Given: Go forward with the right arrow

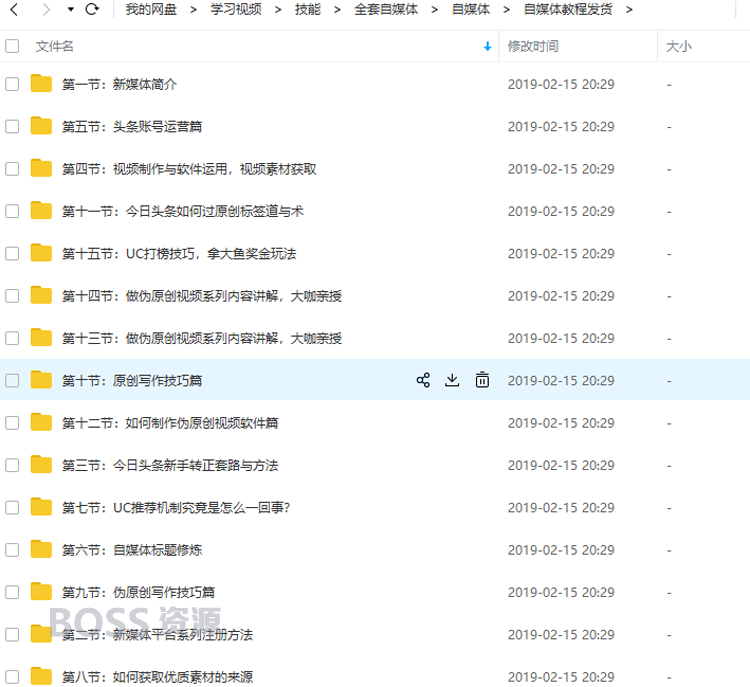Looking at the screenshot, I should coord(46,9).
